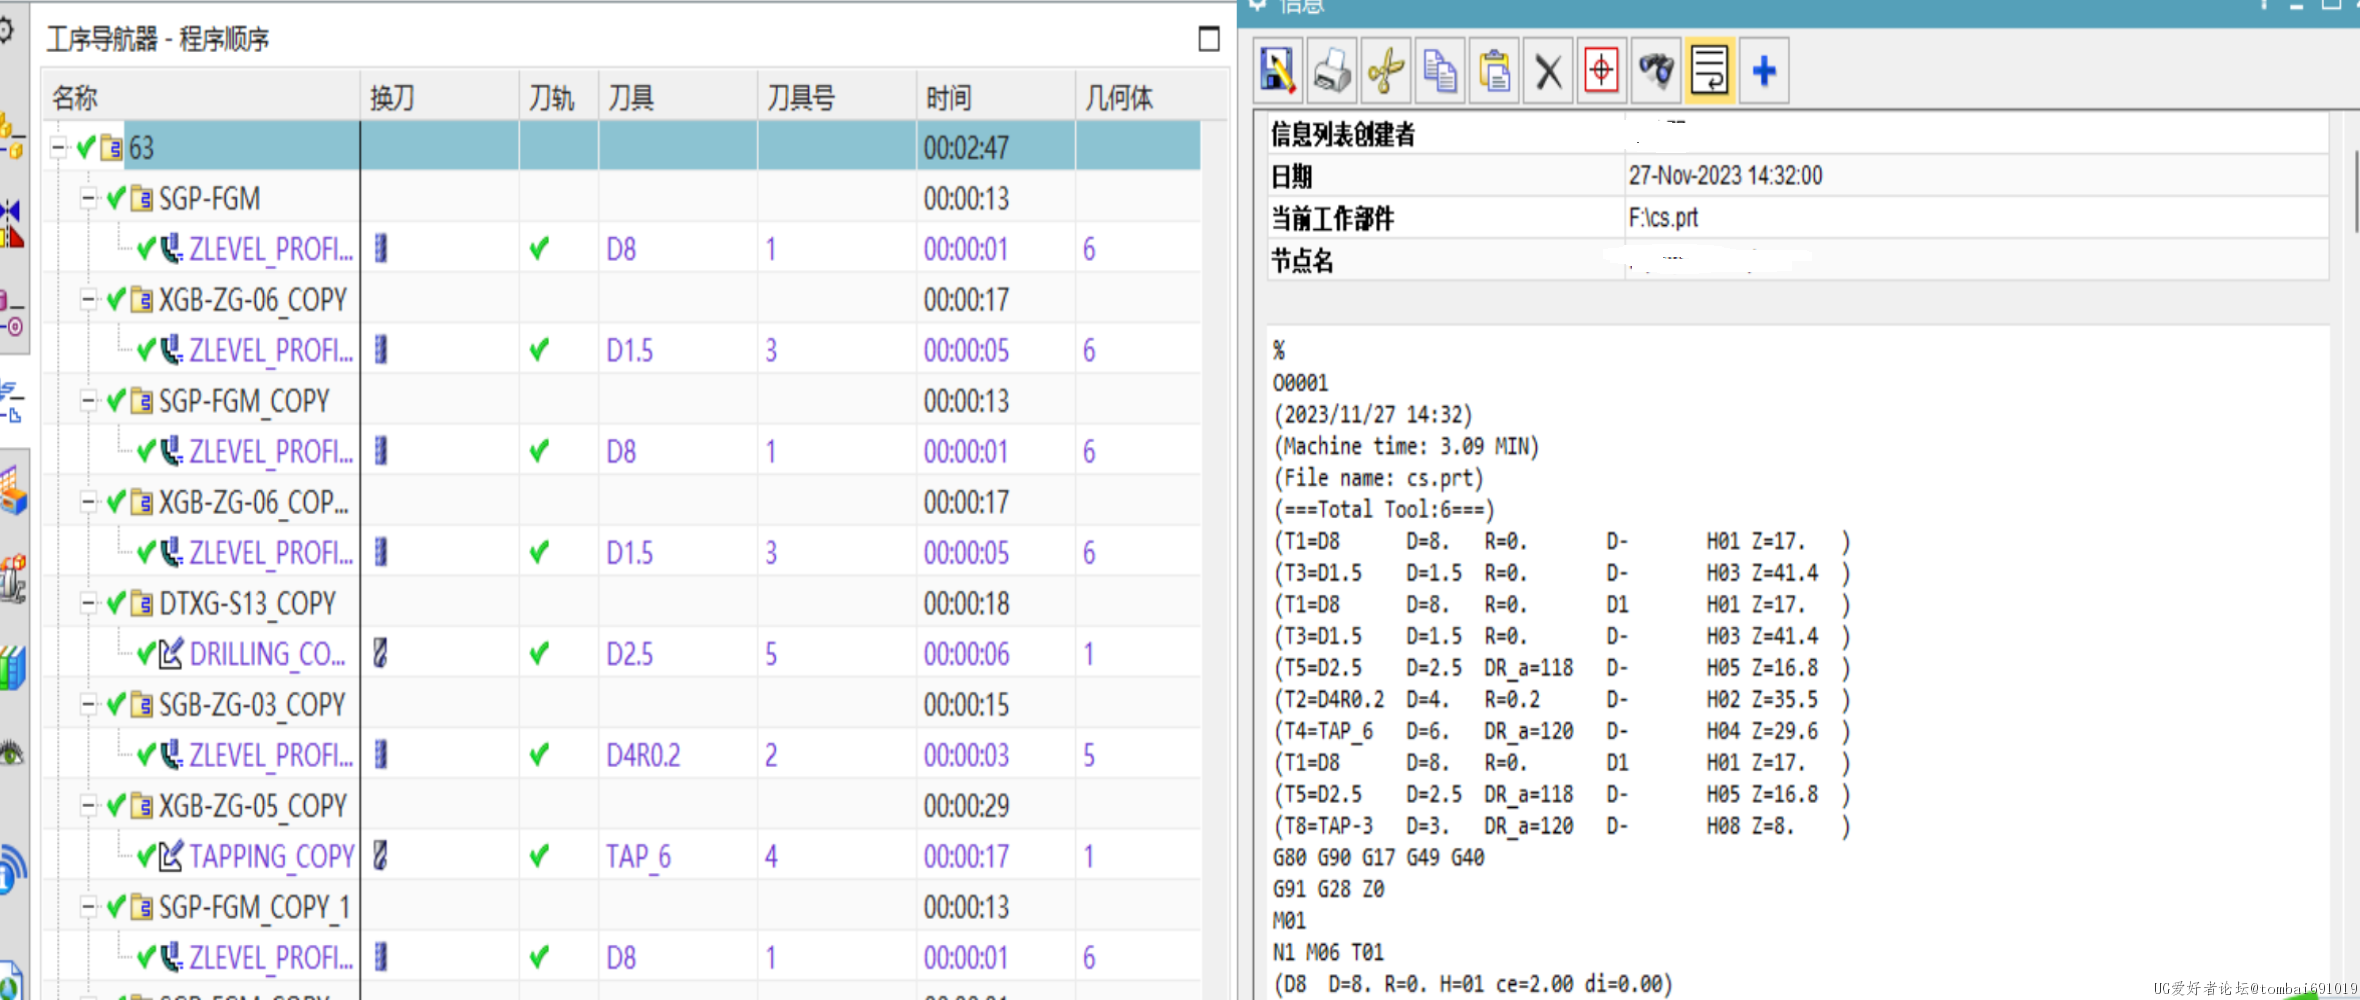Collapse the SGB-ZG-03_COPY group
This screenshot has width=2360, height=1000.
[88, 704]
